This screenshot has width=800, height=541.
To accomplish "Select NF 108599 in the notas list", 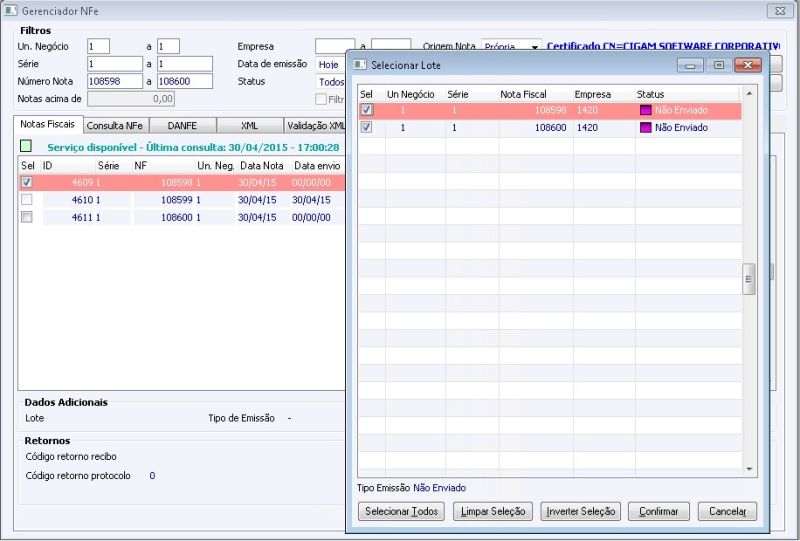I will click(177, 200).
